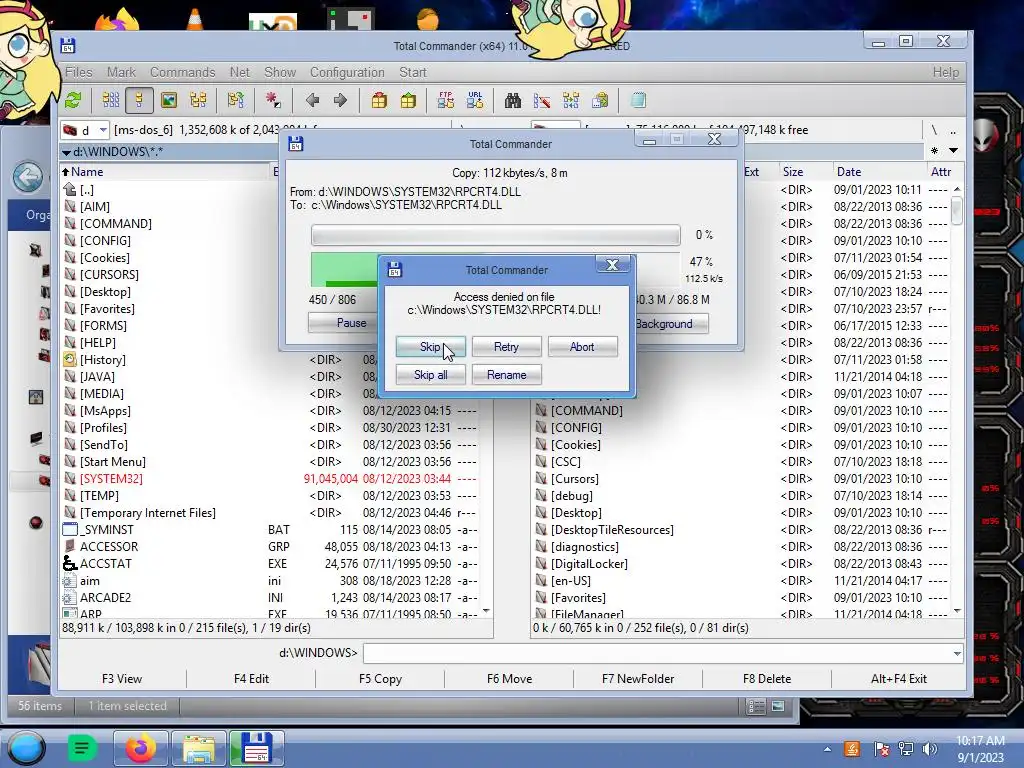This screenshot has width=1024, height=768.
Task: Click the notepad toolbar icon
Action: [x=639, y=100]
